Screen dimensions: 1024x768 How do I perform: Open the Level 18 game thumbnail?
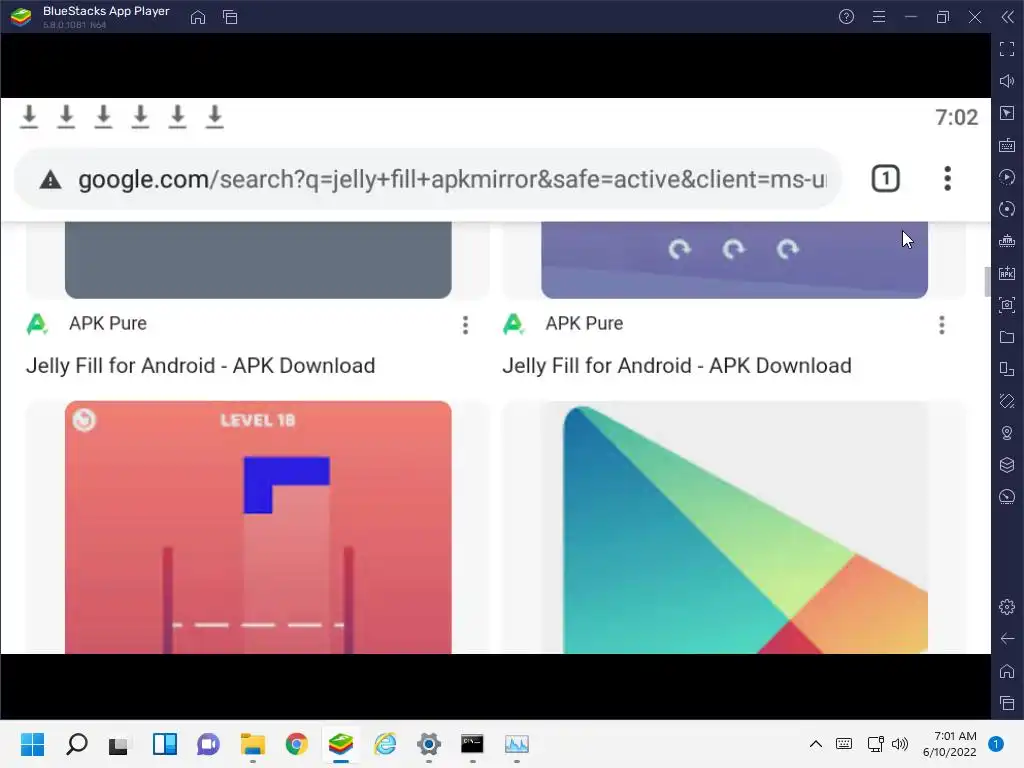coord(258,527)
